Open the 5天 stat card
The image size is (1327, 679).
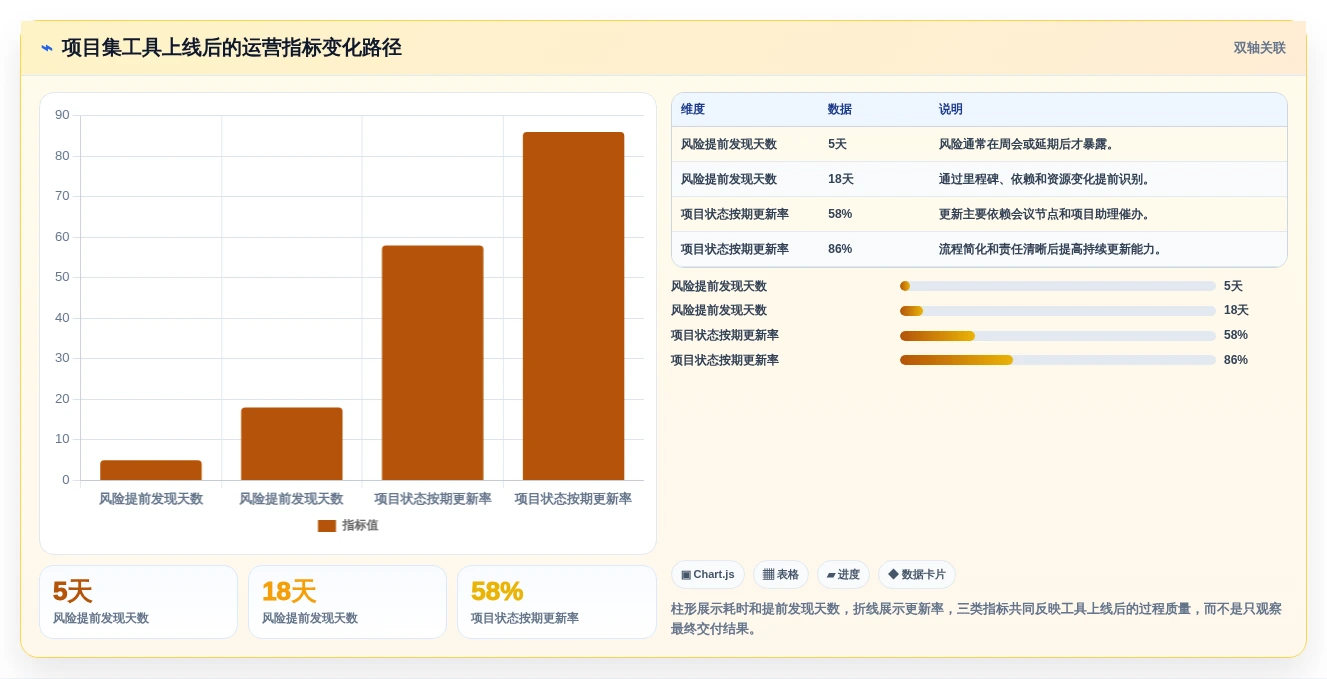139,602
